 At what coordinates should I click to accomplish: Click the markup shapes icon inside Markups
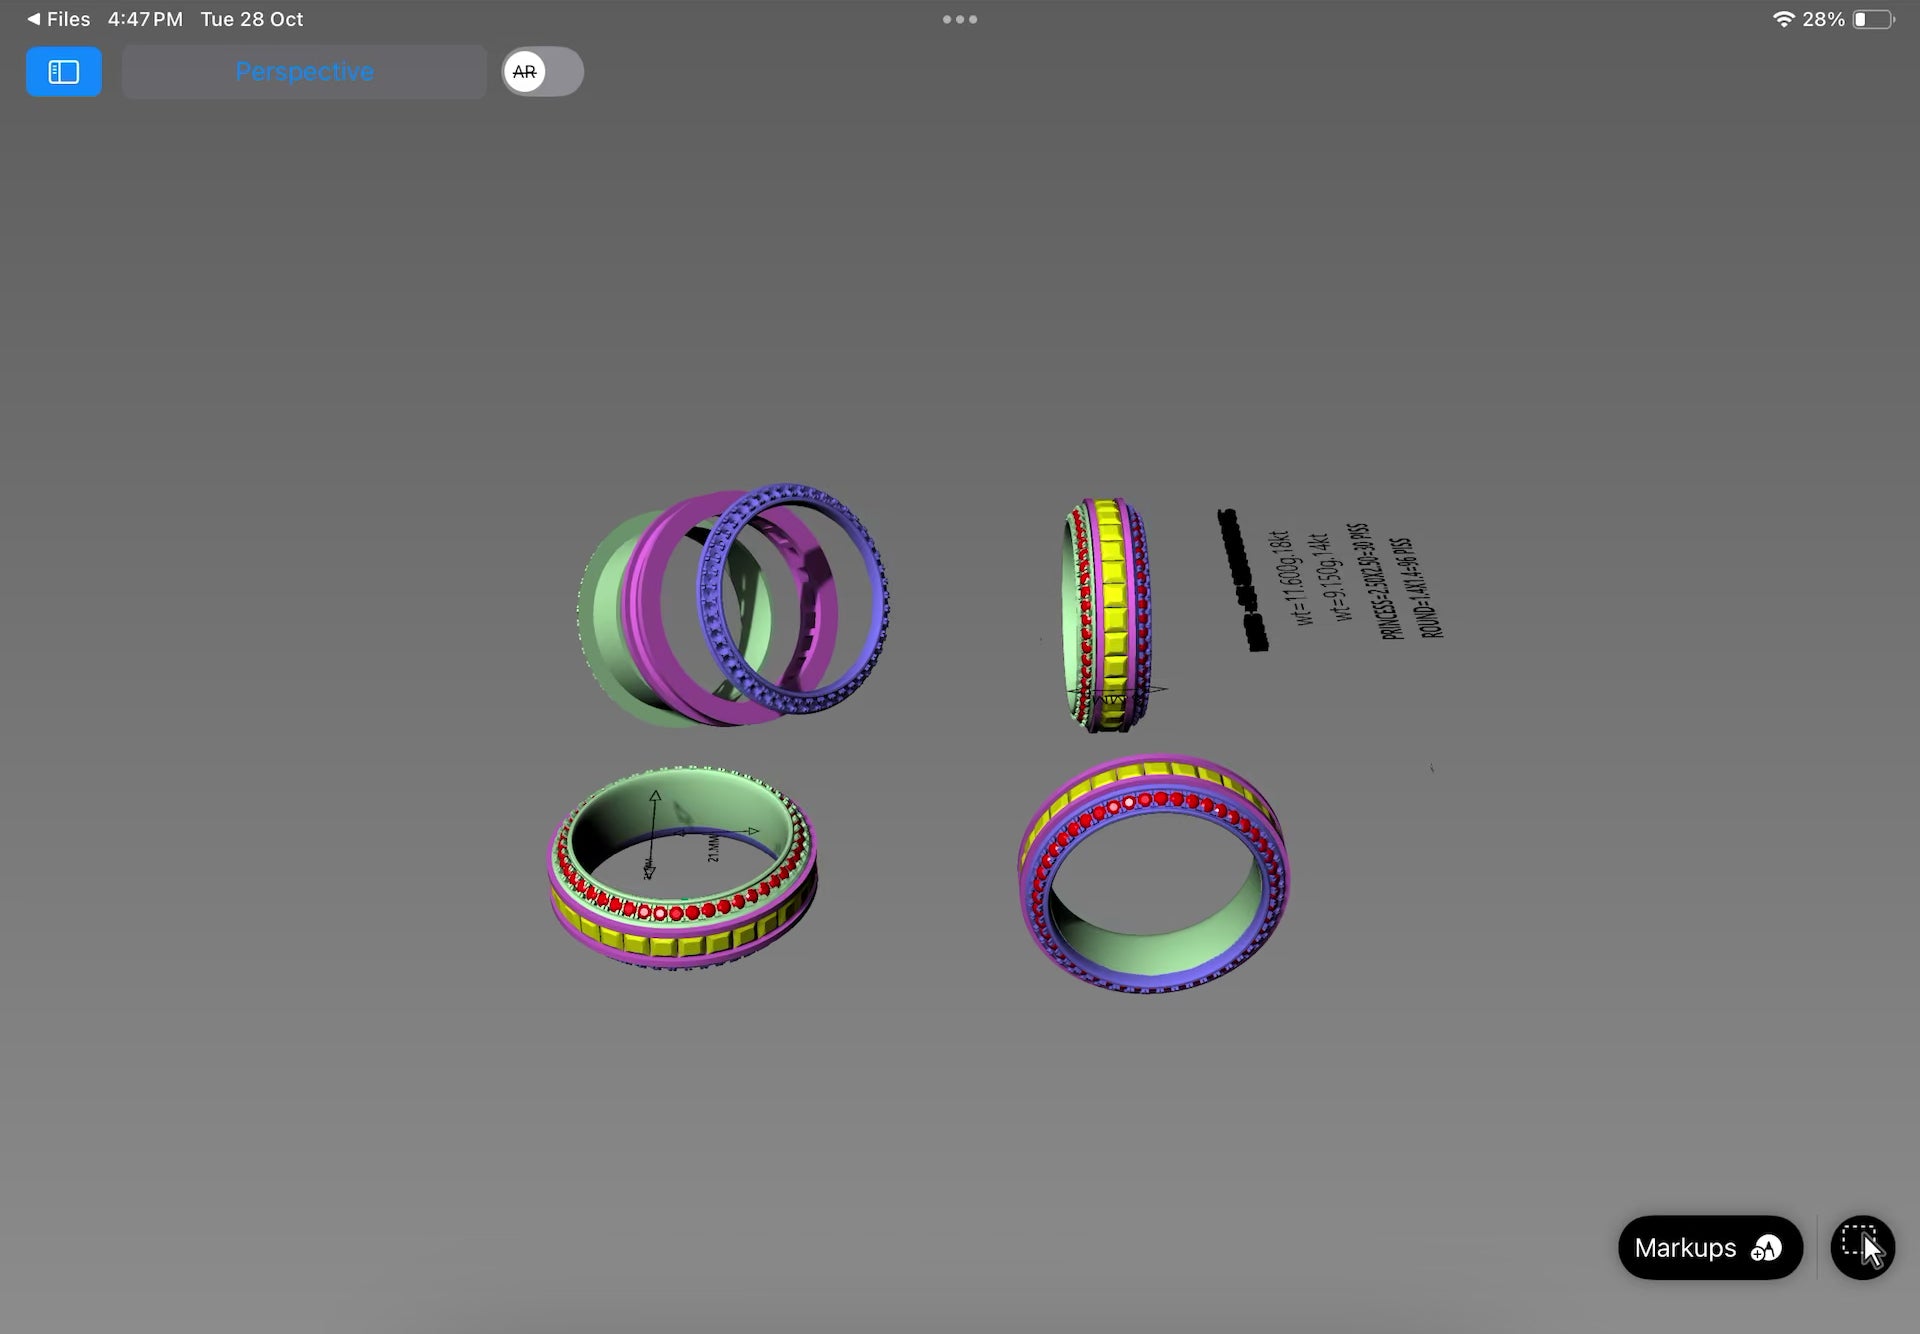1766,1248
